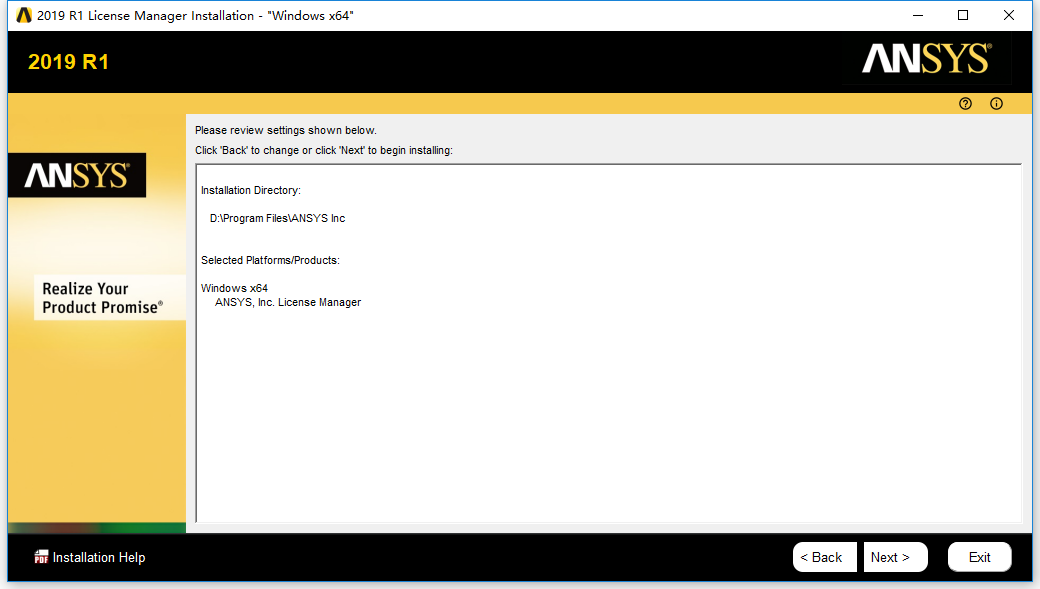Viewport: 1040px width, 589px height.
Task: Click the 'ANSYS, Inc. License Manager' line
Action: click(x=288, y=302)
